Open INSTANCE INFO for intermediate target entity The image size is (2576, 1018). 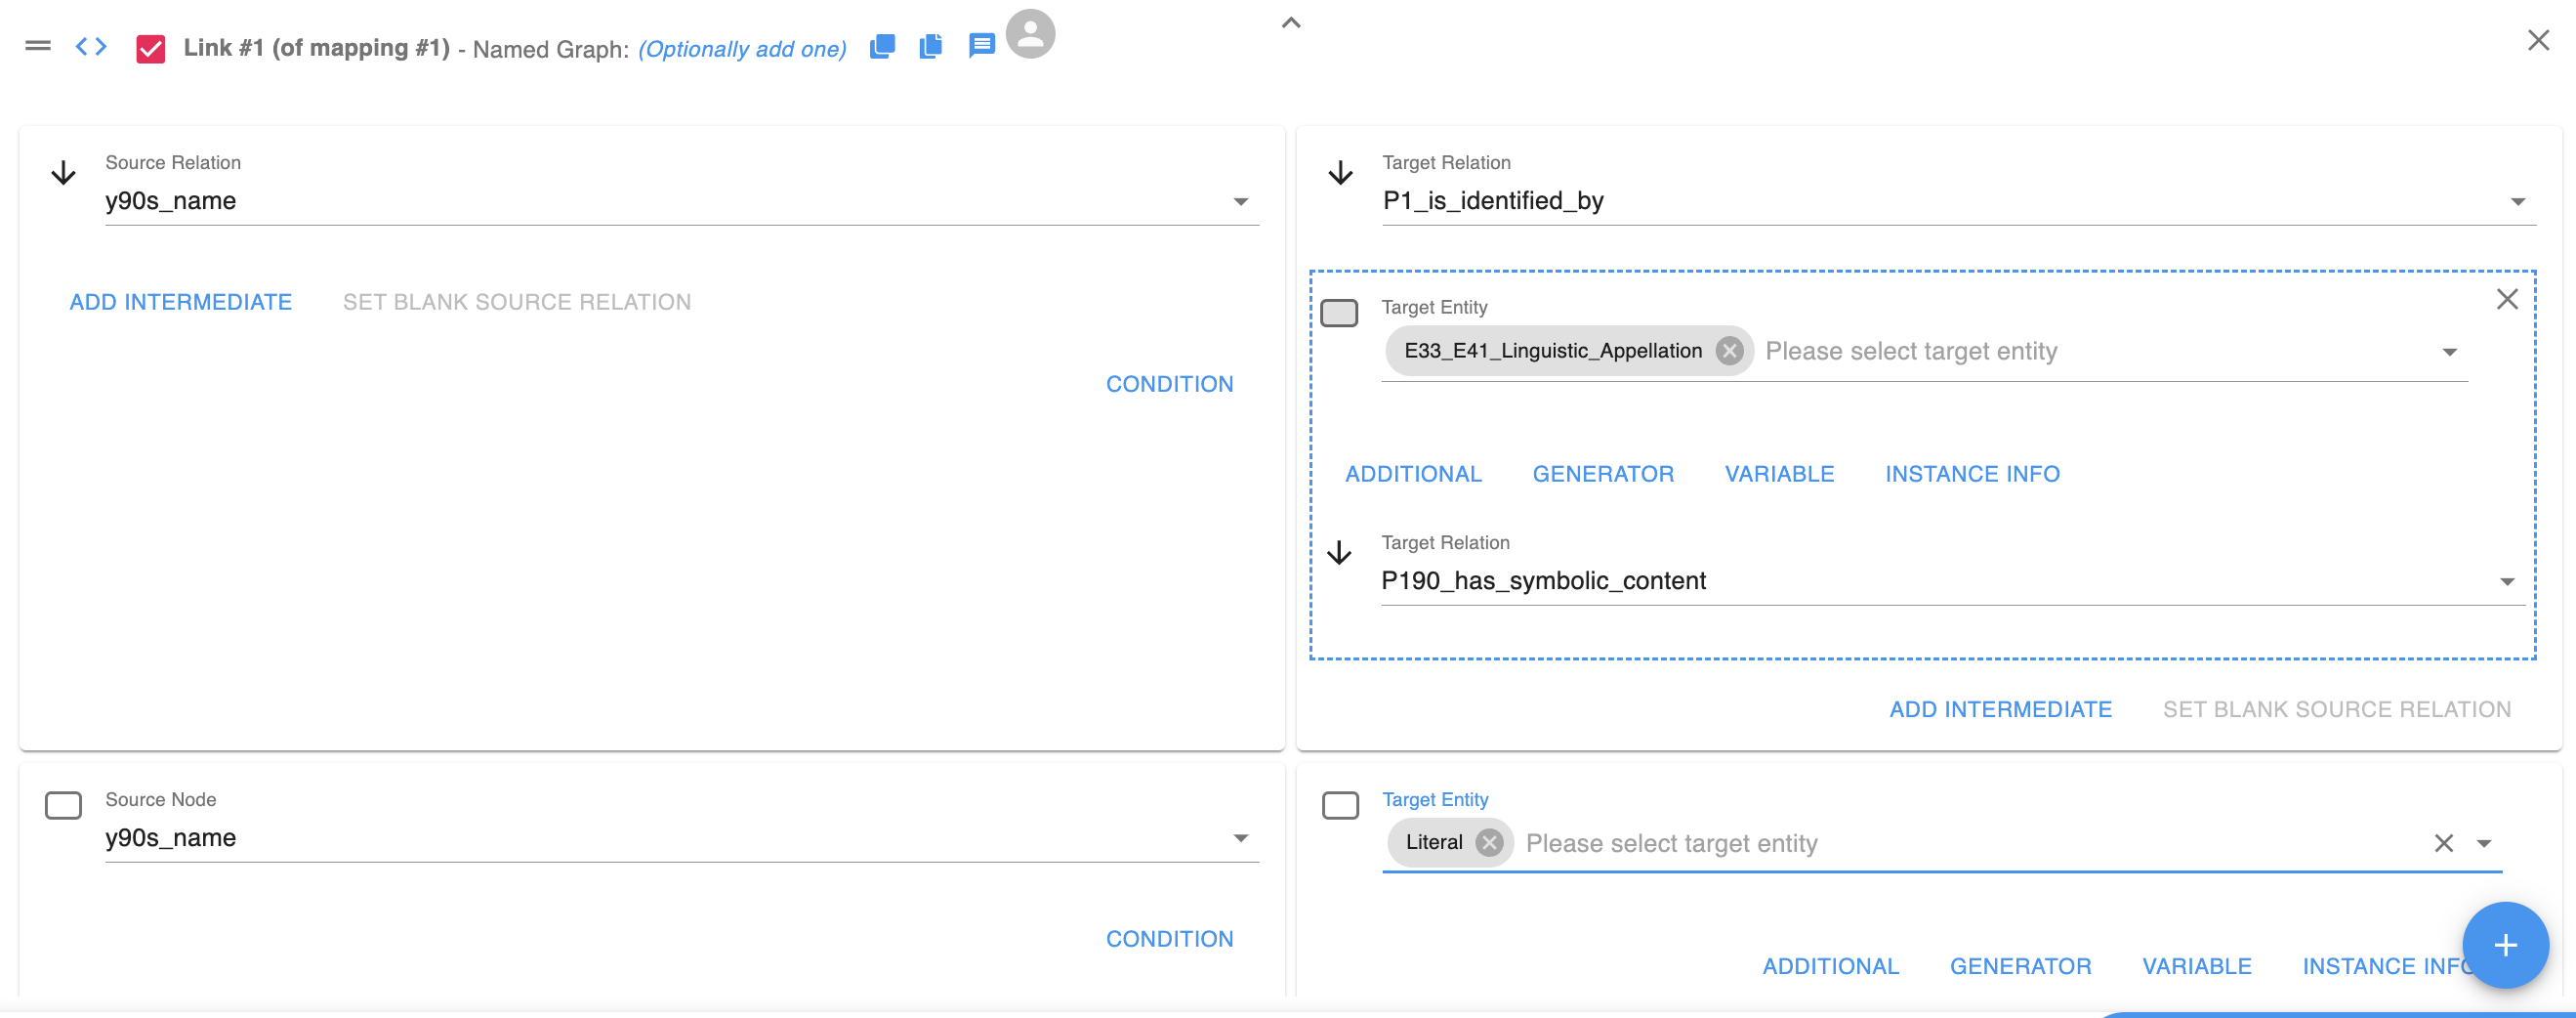(x=1972, y=474)
